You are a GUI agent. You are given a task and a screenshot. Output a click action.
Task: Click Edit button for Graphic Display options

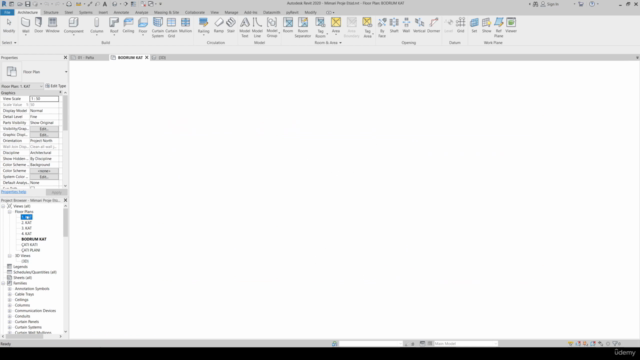pyautogui.click(x=44, y=135)
